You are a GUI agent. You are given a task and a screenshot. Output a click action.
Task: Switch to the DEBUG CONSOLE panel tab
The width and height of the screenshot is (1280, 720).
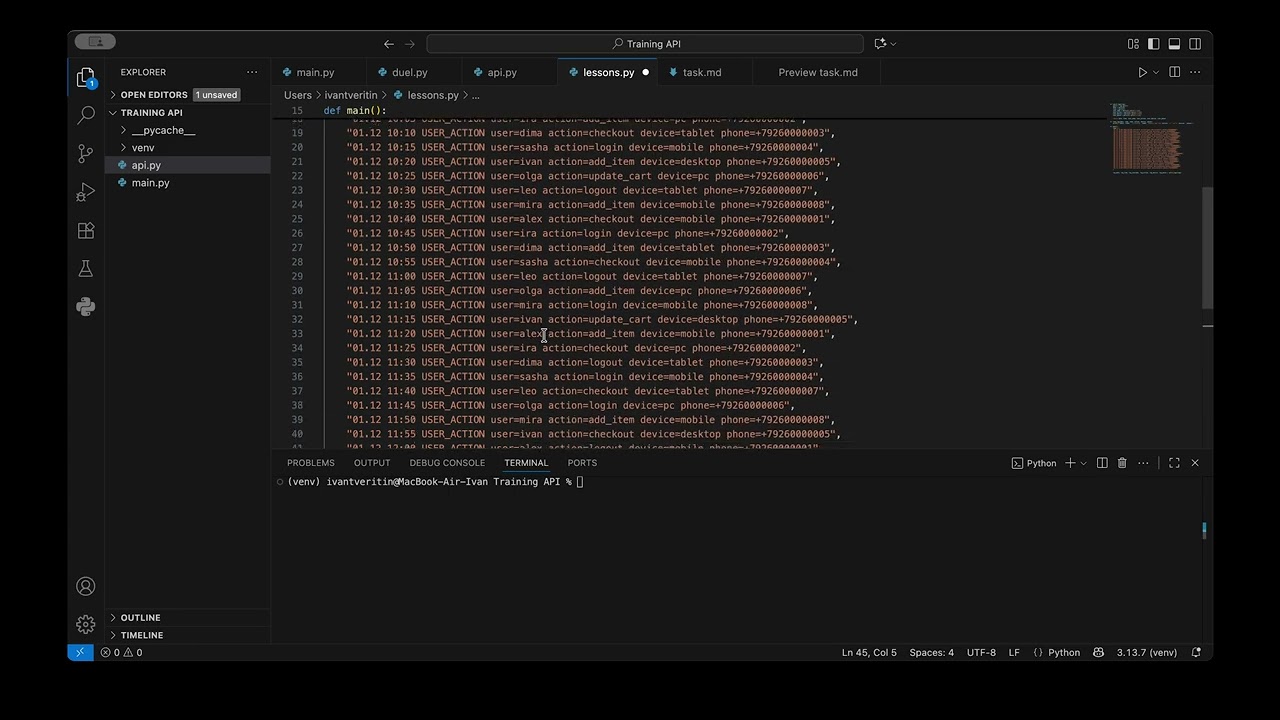pyautogui.click(x=446, y=463)
